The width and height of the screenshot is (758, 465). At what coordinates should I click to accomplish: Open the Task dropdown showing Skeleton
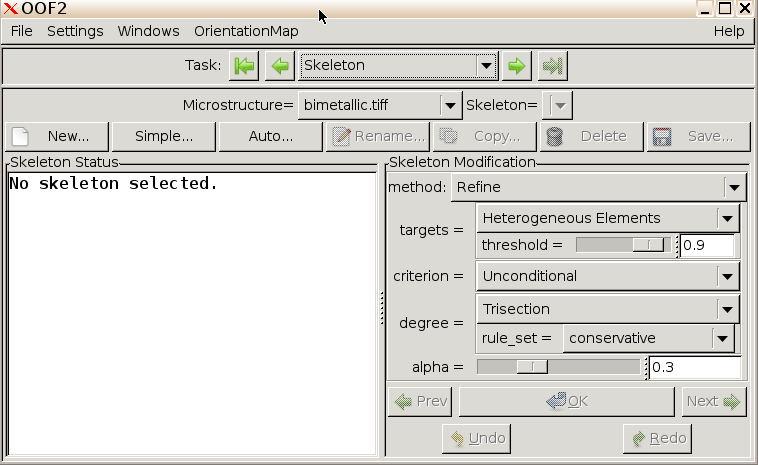pos(399,66)
